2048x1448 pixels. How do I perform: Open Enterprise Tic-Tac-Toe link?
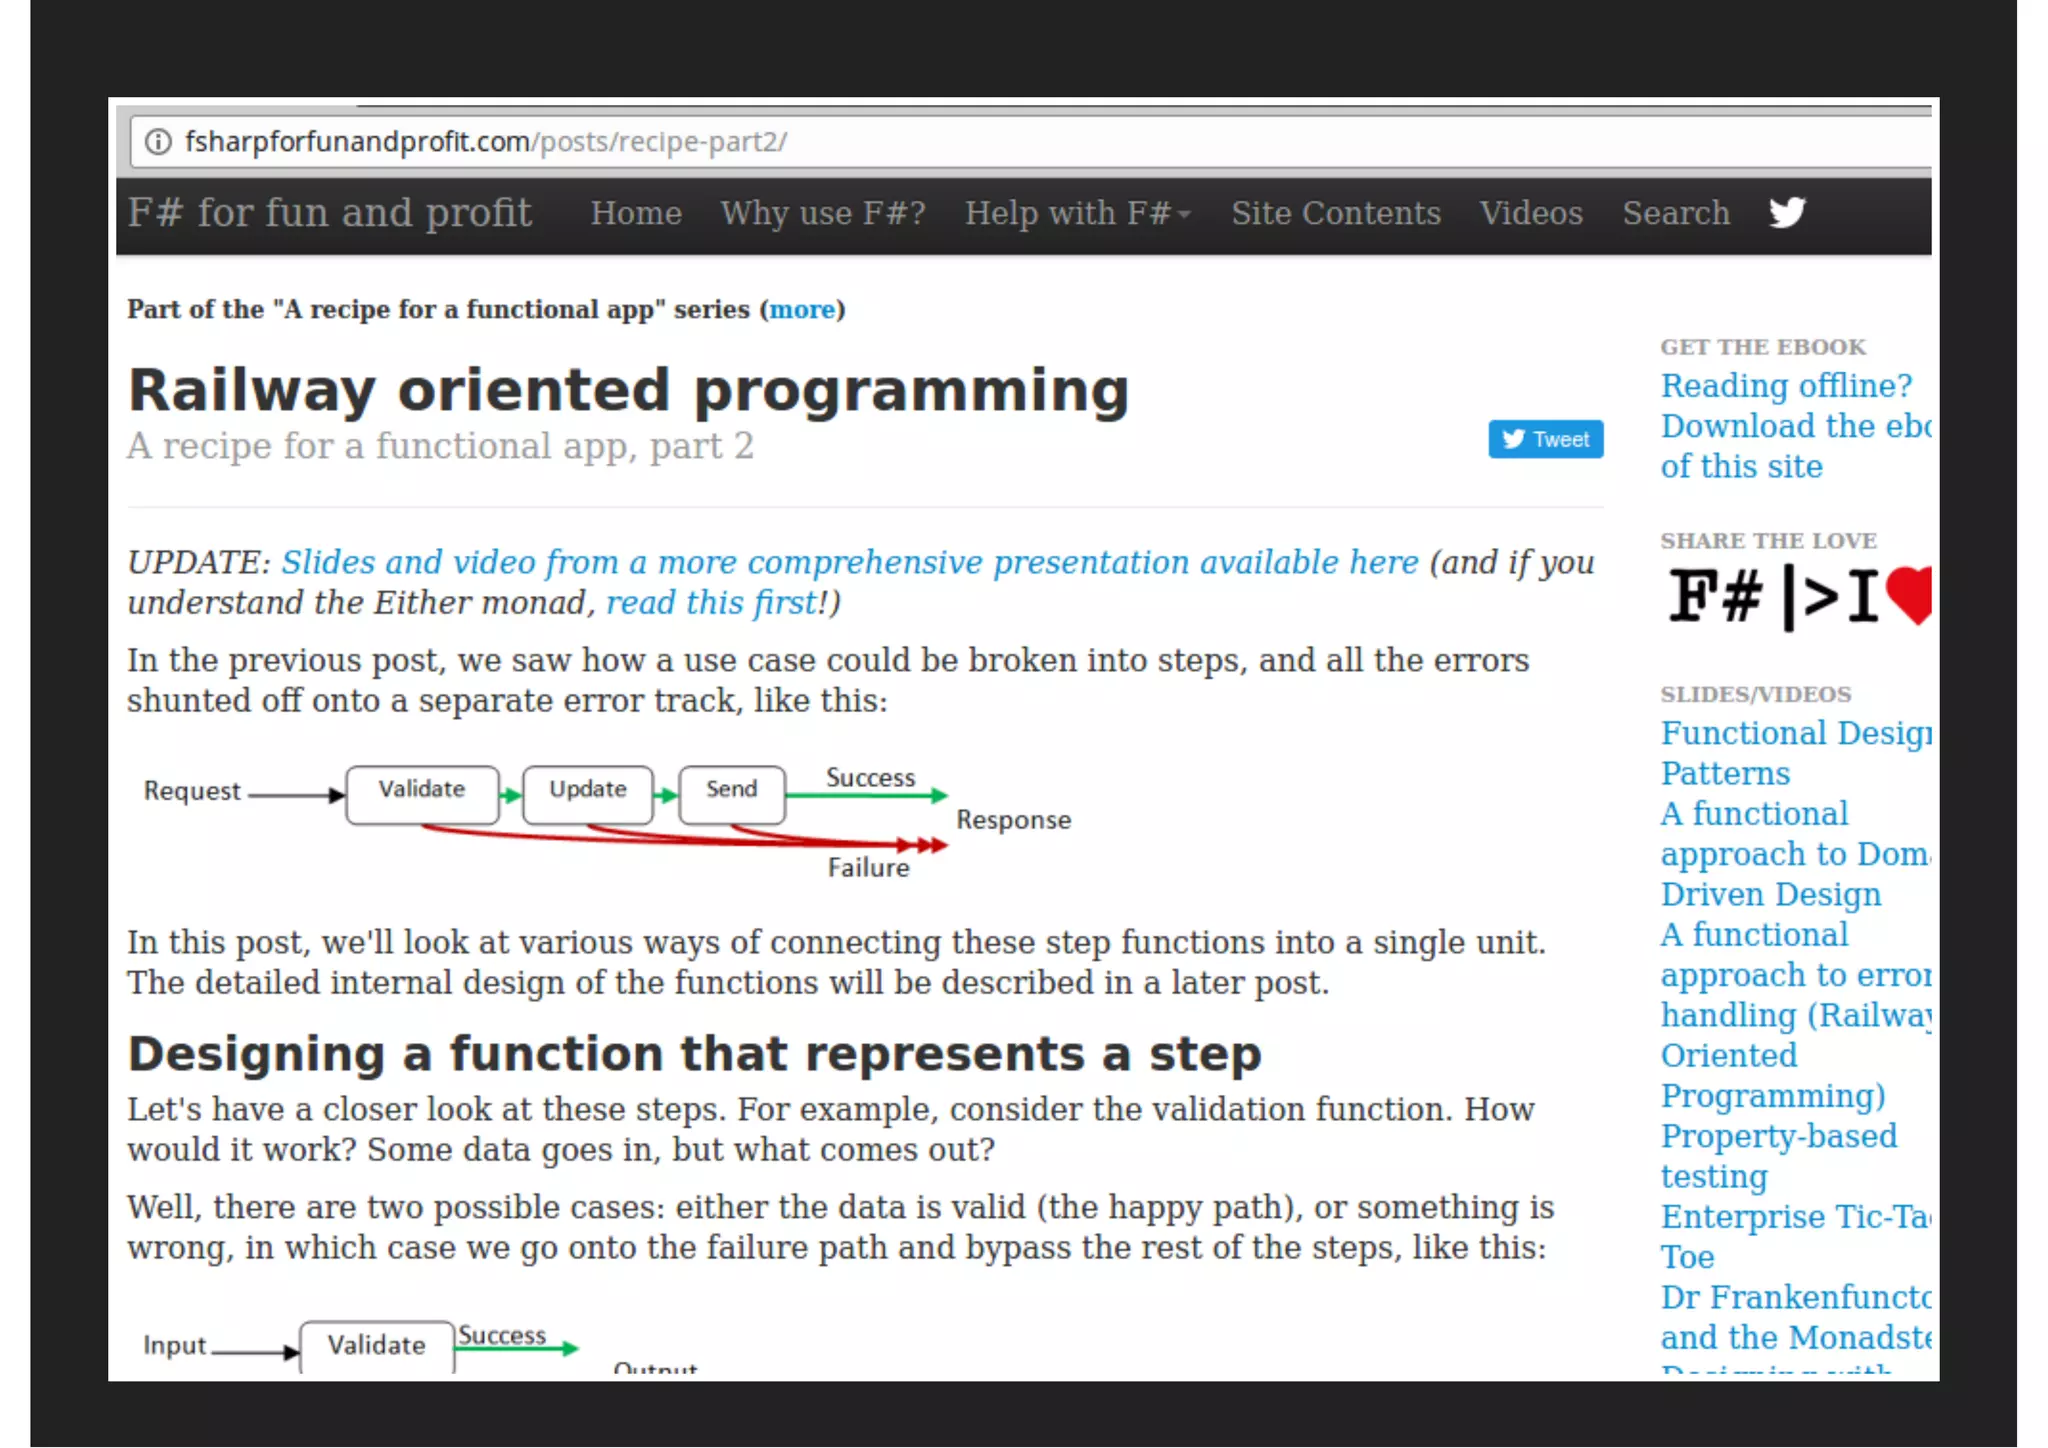point(1793,1217)
